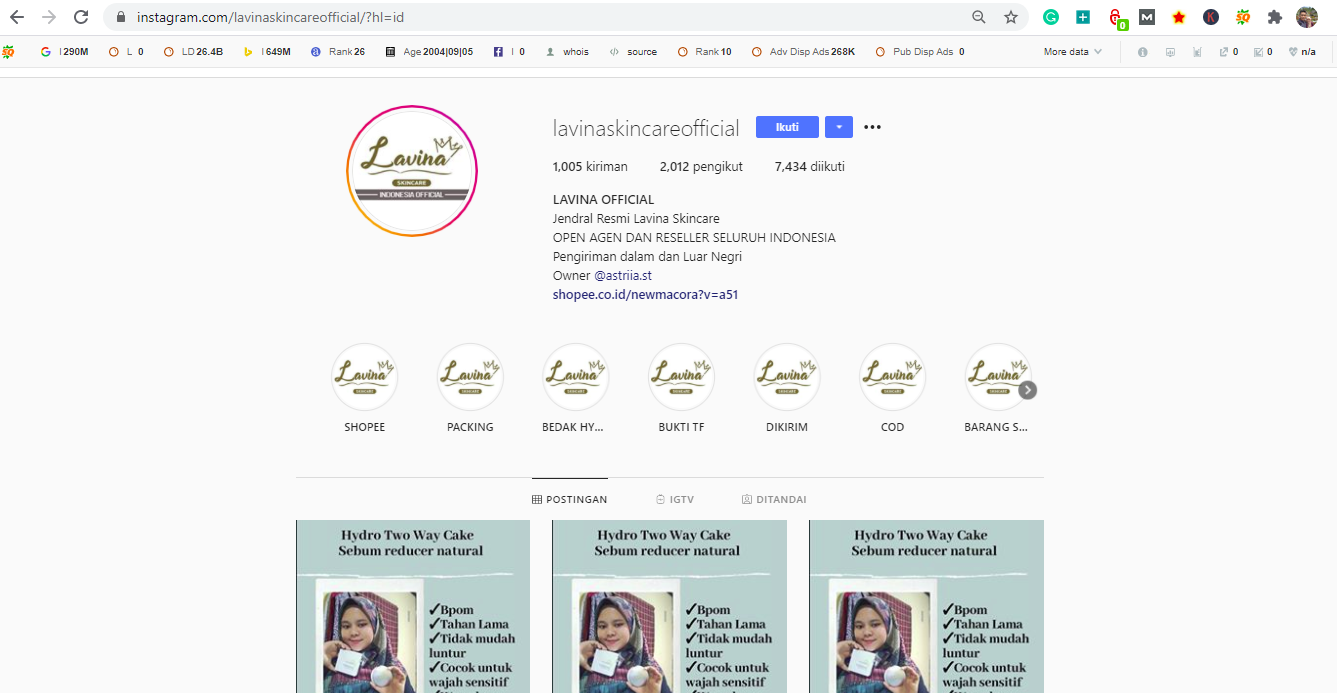Image resolution: width=1337 pixels, height=693 pixels.
Task: Switch to the IGTV tab
Action: pyautogui.click(x=675, y=499)
